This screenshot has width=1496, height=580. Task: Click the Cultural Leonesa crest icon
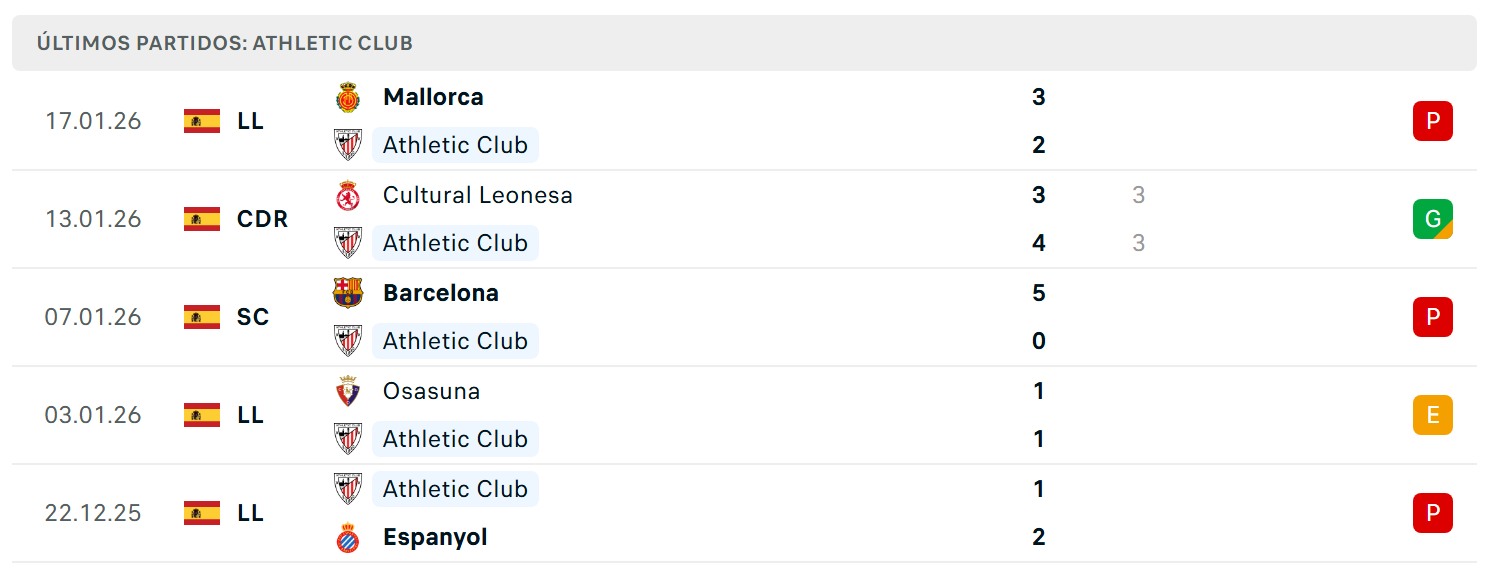click(347, 195)
